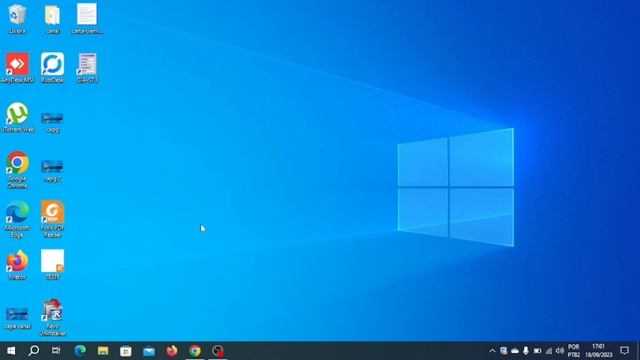Open Microsoft Store from the taskbar
The height and width of the screenshot is (360, 640).
[126, 351]
